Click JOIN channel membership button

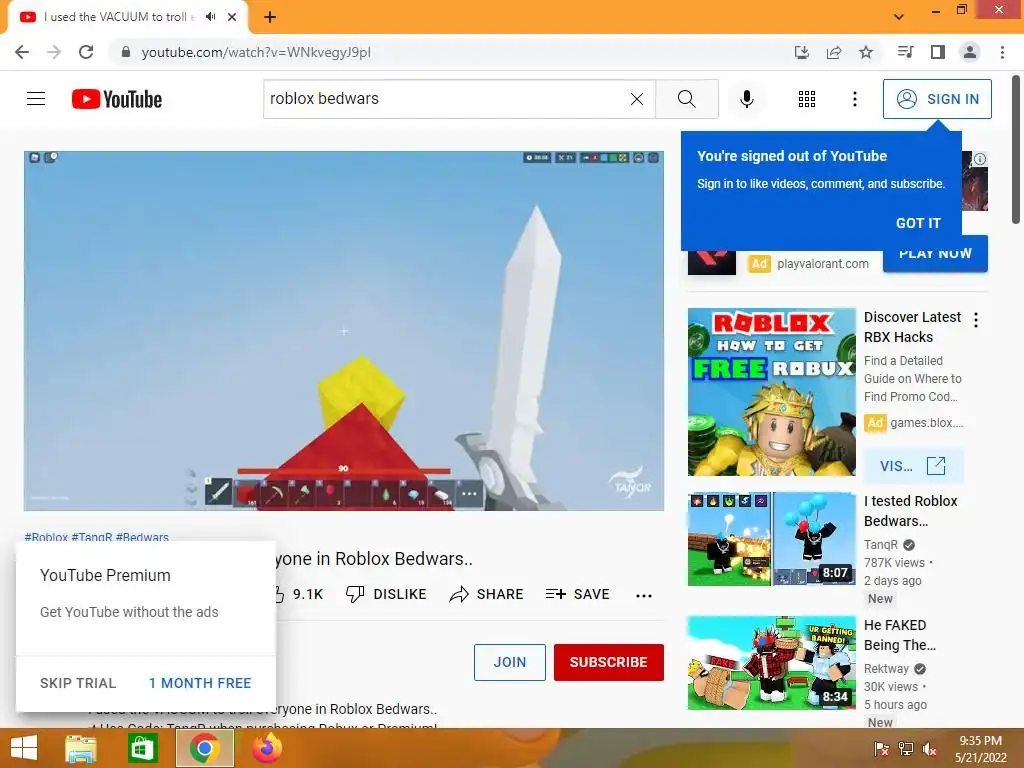510,662
